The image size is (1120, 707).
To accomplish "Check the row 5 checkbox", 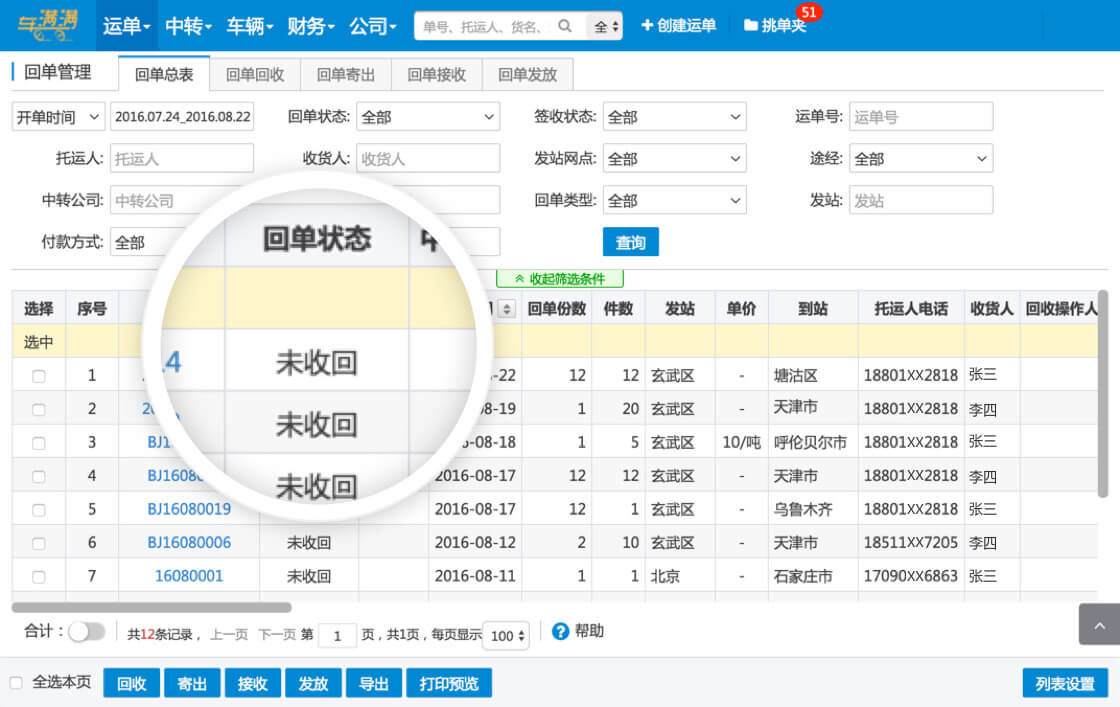I will pyautogui.click(x=39, y=510).
